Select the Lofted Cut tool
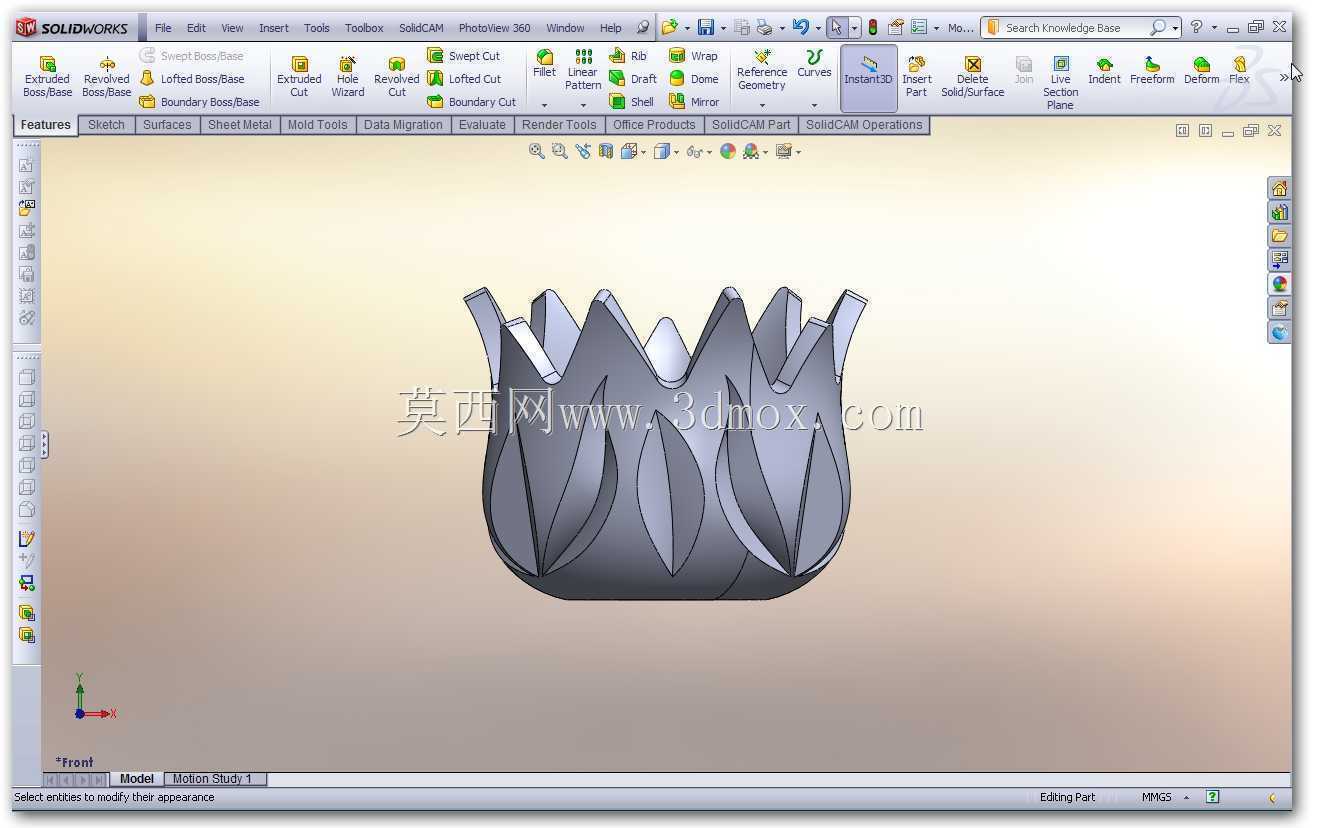 click(464, 78)
